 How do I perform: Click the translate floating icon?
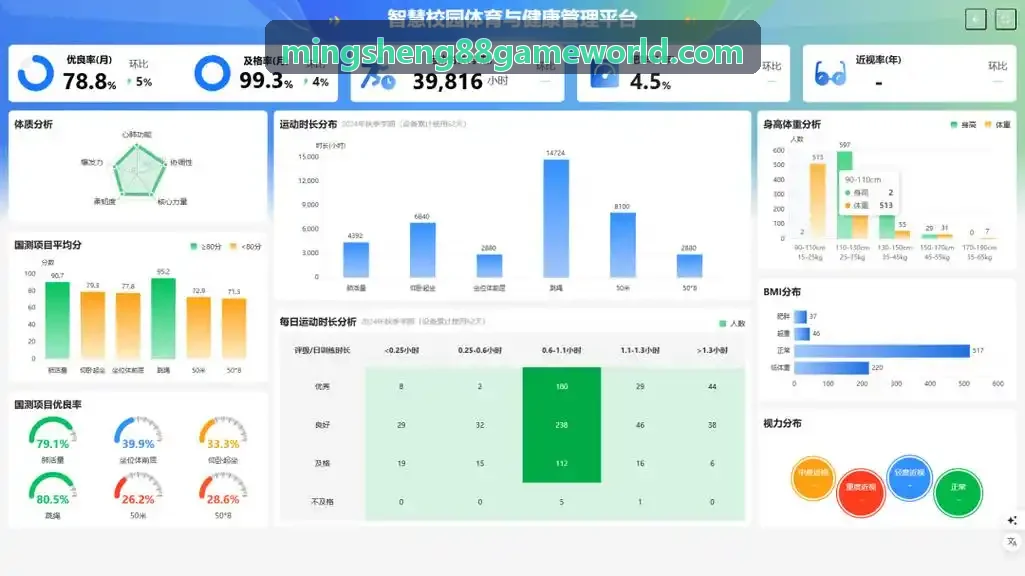pyautogui.click(x=1012, y=542)
